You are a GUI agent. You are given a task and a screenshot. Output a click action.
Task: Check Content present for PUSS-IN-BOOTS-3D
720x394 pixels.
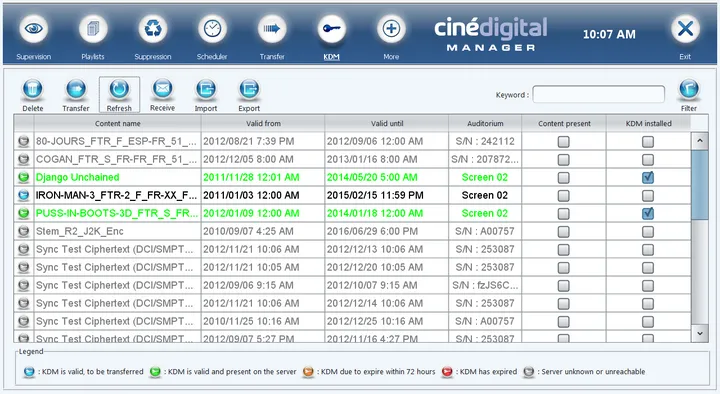(x=563, y=214)
